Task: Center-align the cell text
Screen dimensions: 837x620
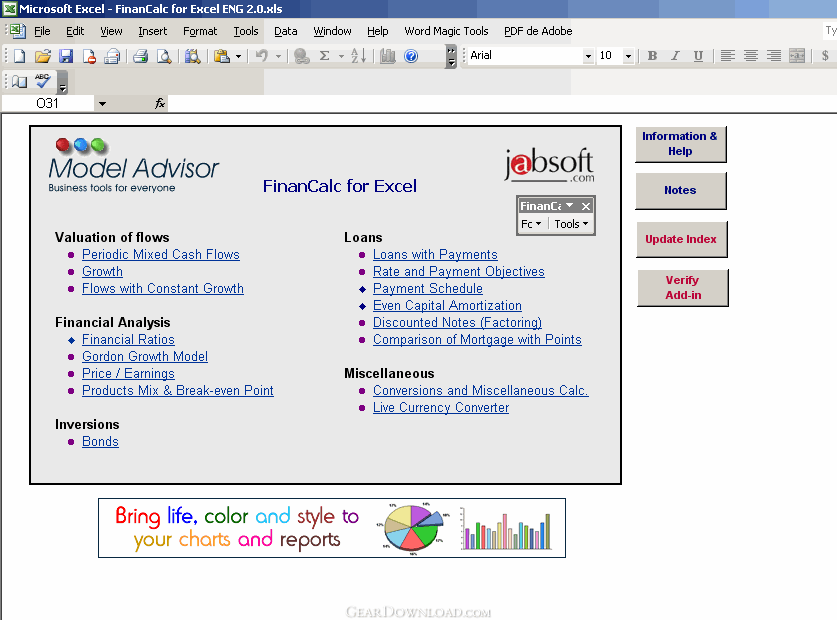Action: [751, 56]
